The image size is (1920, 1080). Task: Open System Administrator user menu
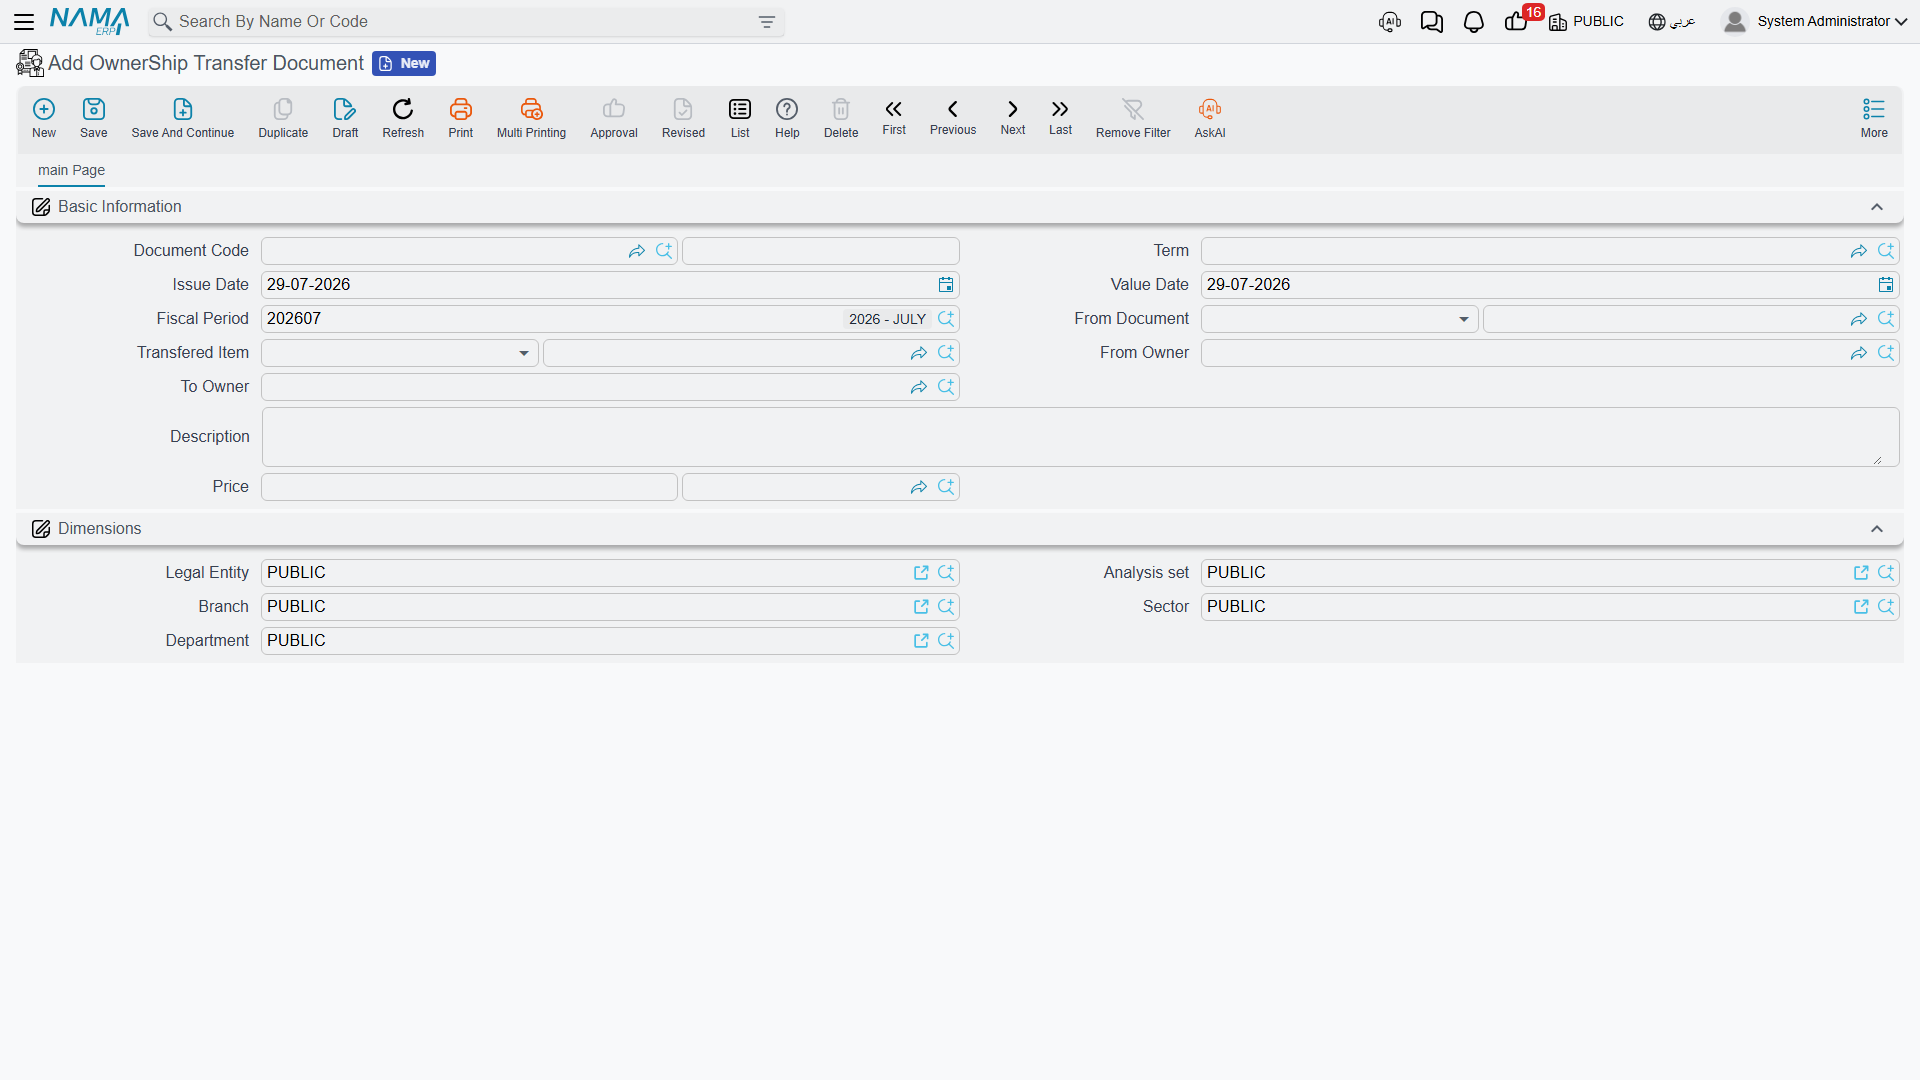click(x=1815, y=22)
